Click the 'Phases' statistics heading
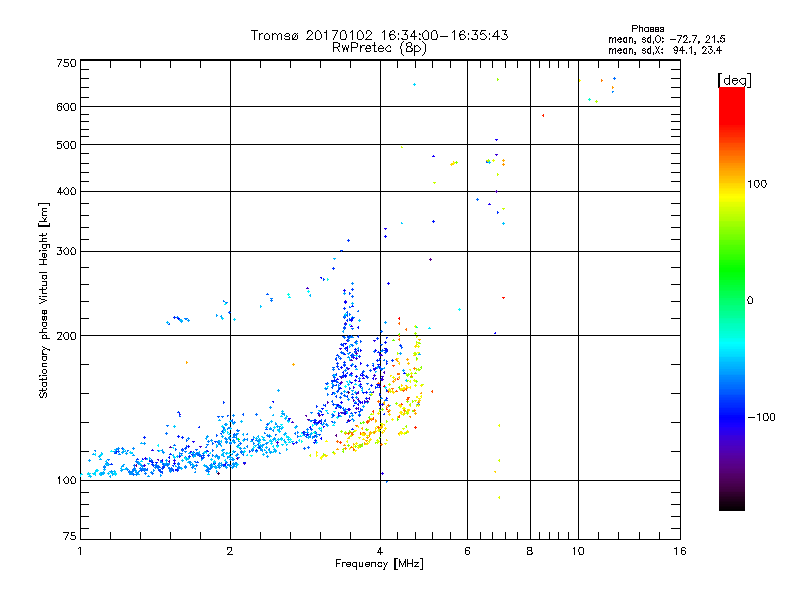 click(x=647, y=29)
